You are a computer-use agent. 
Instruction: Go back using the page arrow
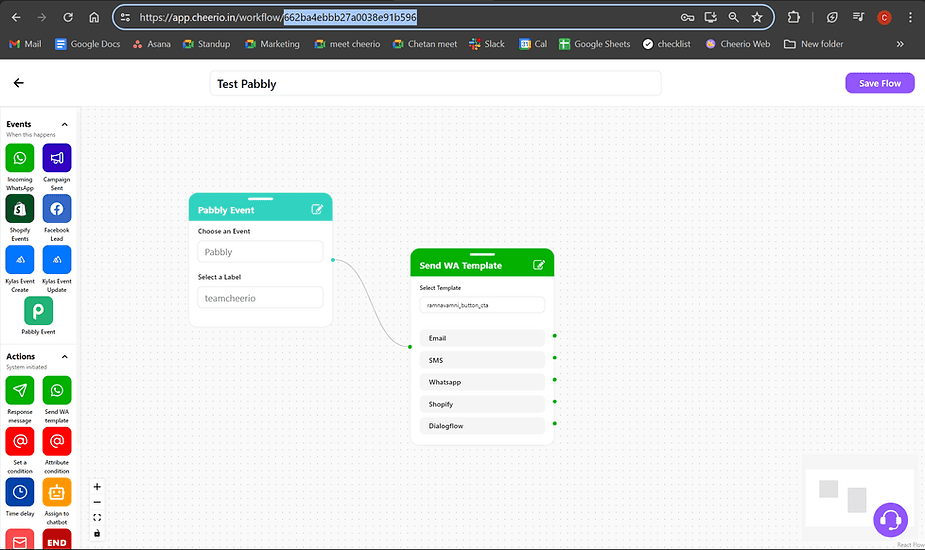(x=19, y=83)
